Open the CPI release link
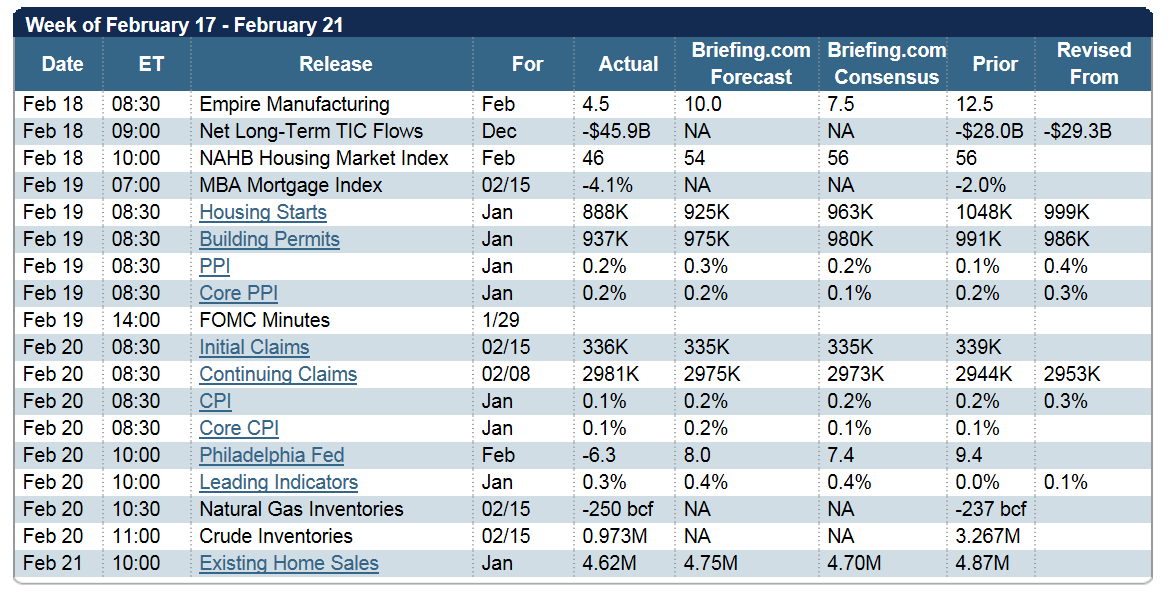The width and height of the screenshot is (1172, 600). pyautogui.click(x=215, y=401)
